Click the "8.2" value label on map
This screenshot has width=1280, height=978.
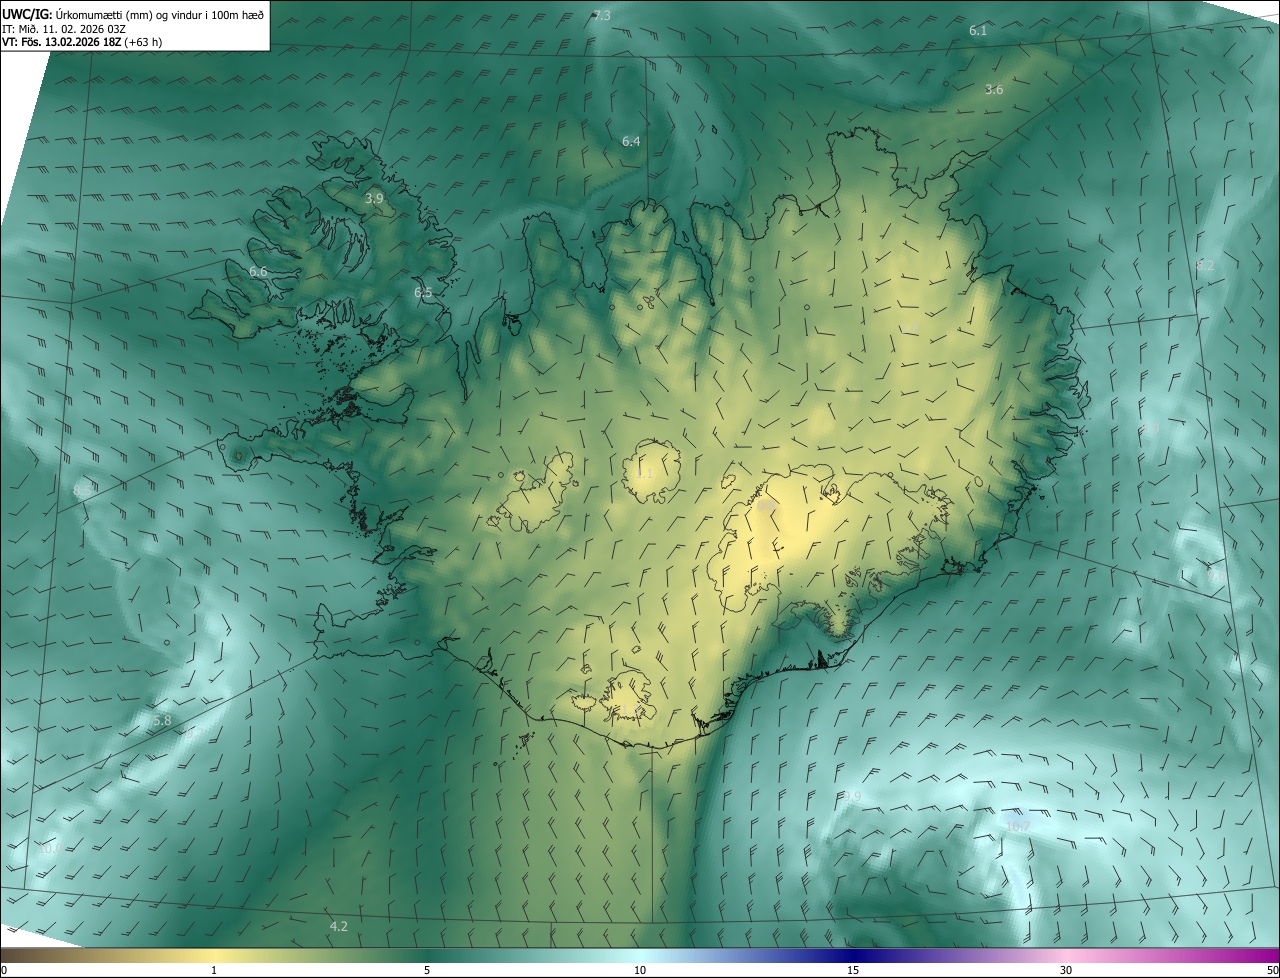1205,265
